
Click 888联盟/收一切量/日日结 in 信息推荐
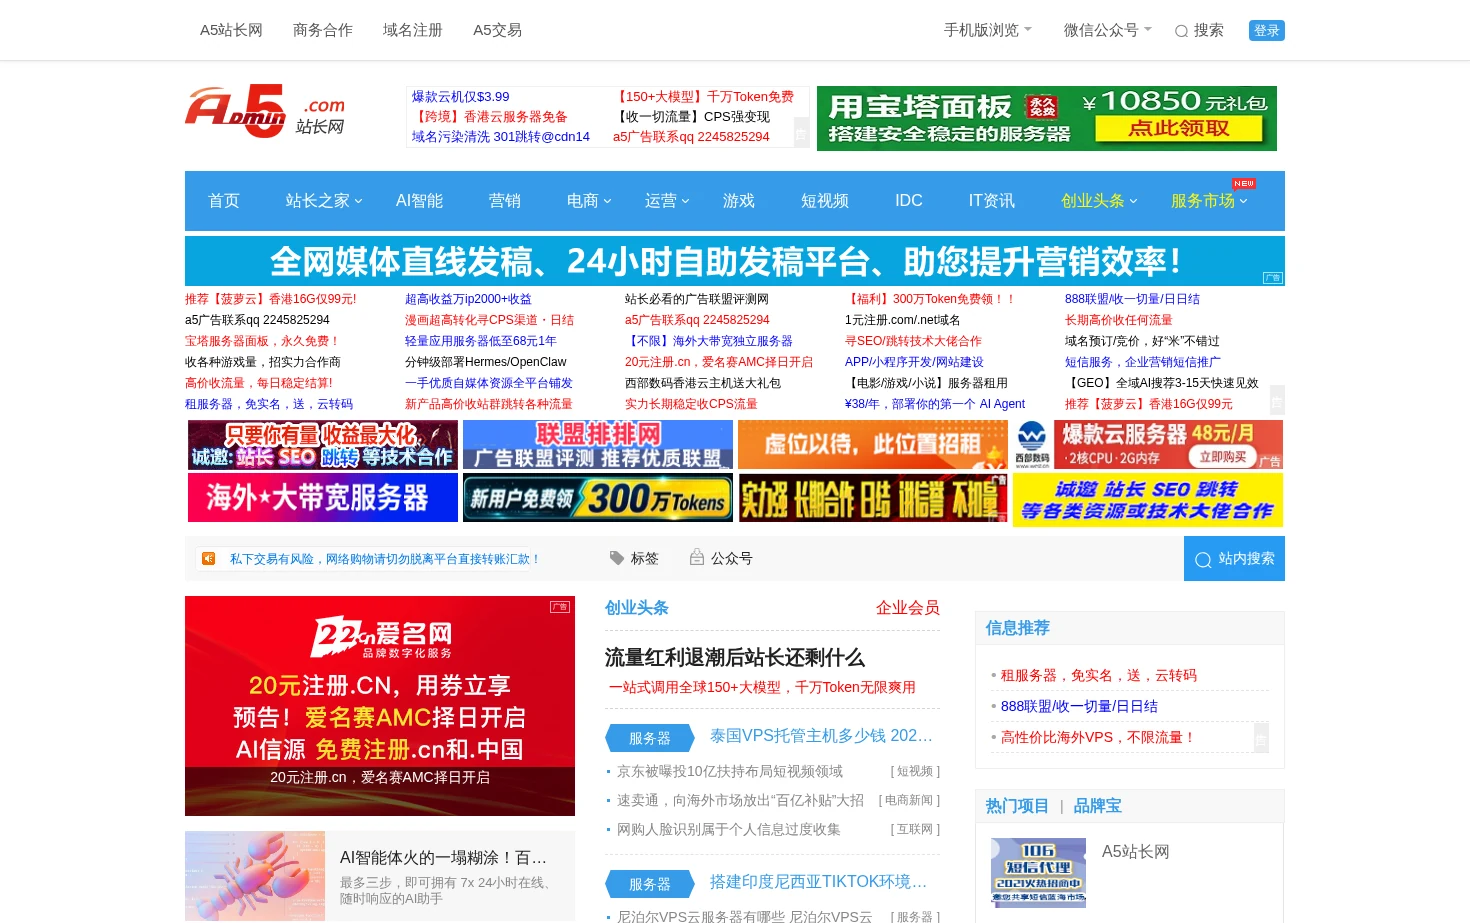click(1079, 707)
